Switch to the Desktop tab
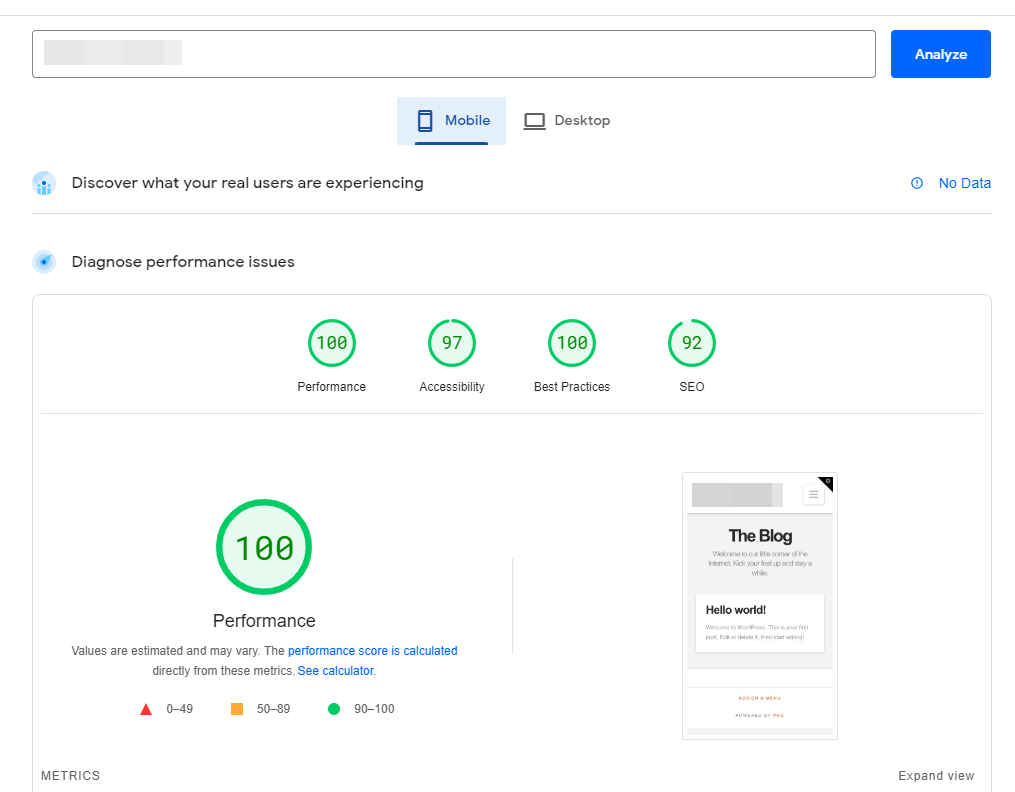The image size is (1015, 792). 566,121
